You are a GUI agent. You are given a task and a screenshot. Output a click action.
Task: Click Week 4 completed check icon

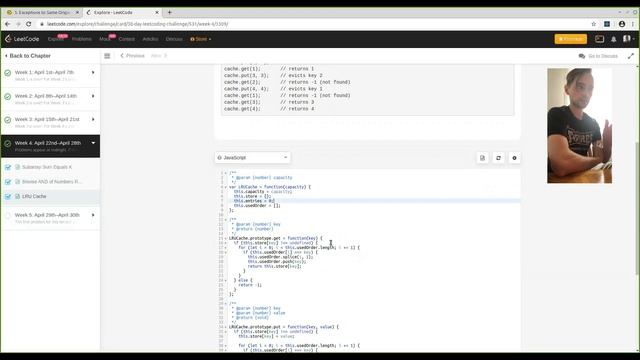pyautogui.click(x=7, y=144)
